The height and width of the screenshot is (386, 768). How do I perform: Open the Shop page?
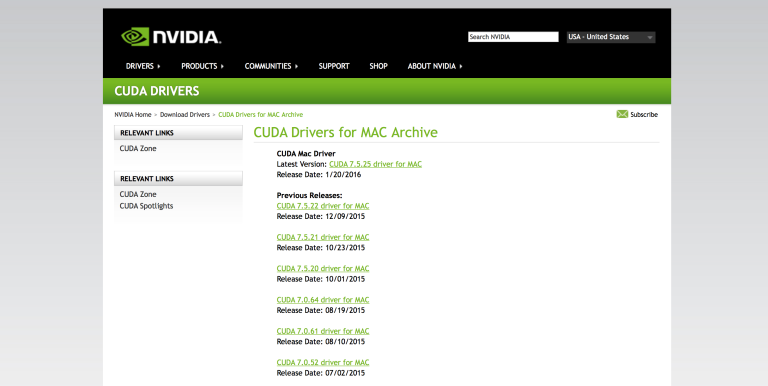(379, 66)
